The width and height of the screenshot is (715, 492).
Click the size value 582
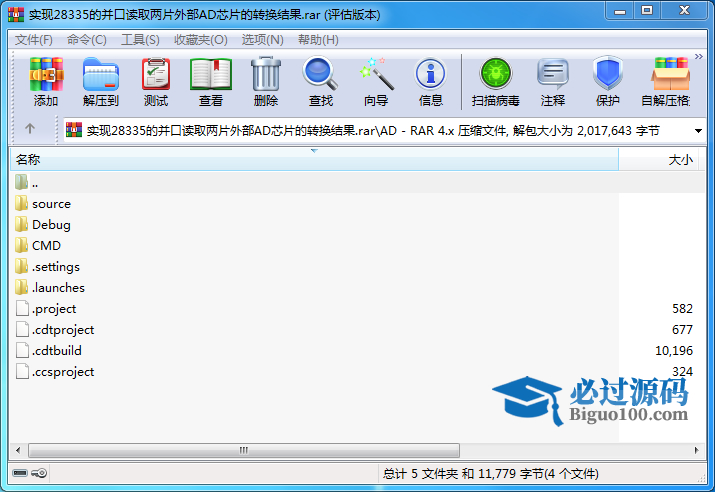click(x=683, y=309)
